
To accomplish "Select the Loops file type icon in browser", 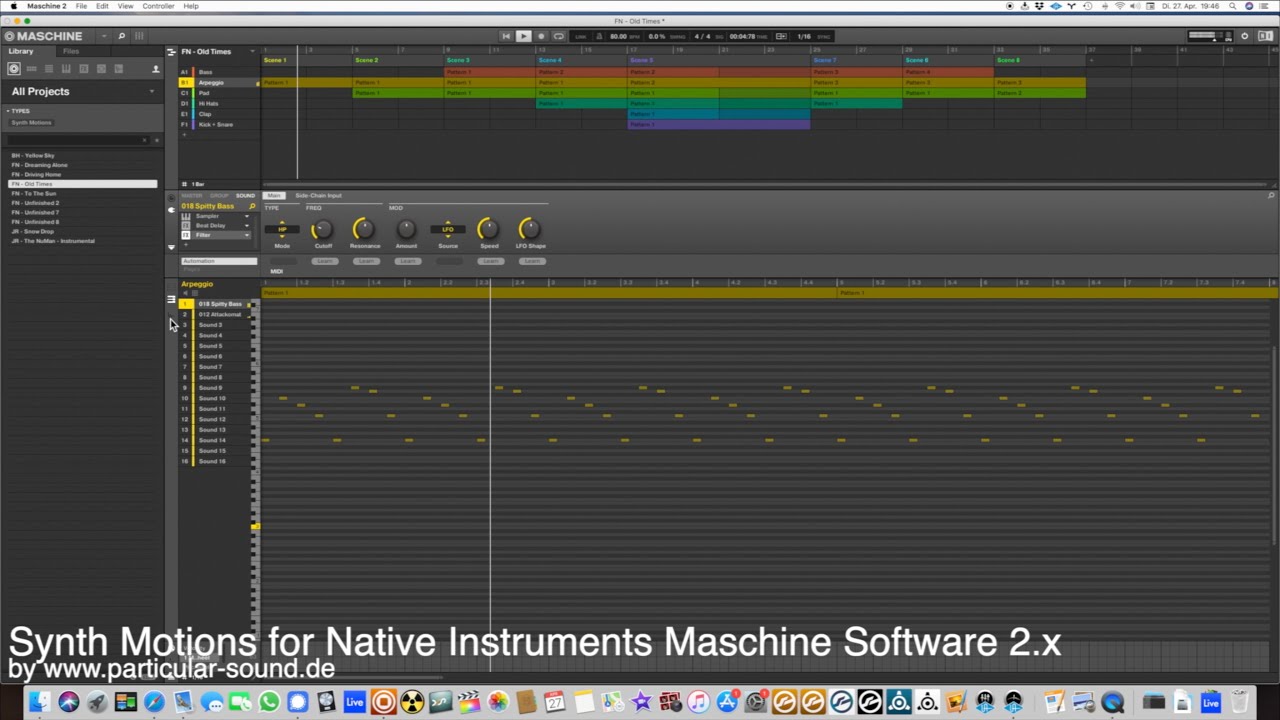I will pyautogui.click(x=101, y=69).
